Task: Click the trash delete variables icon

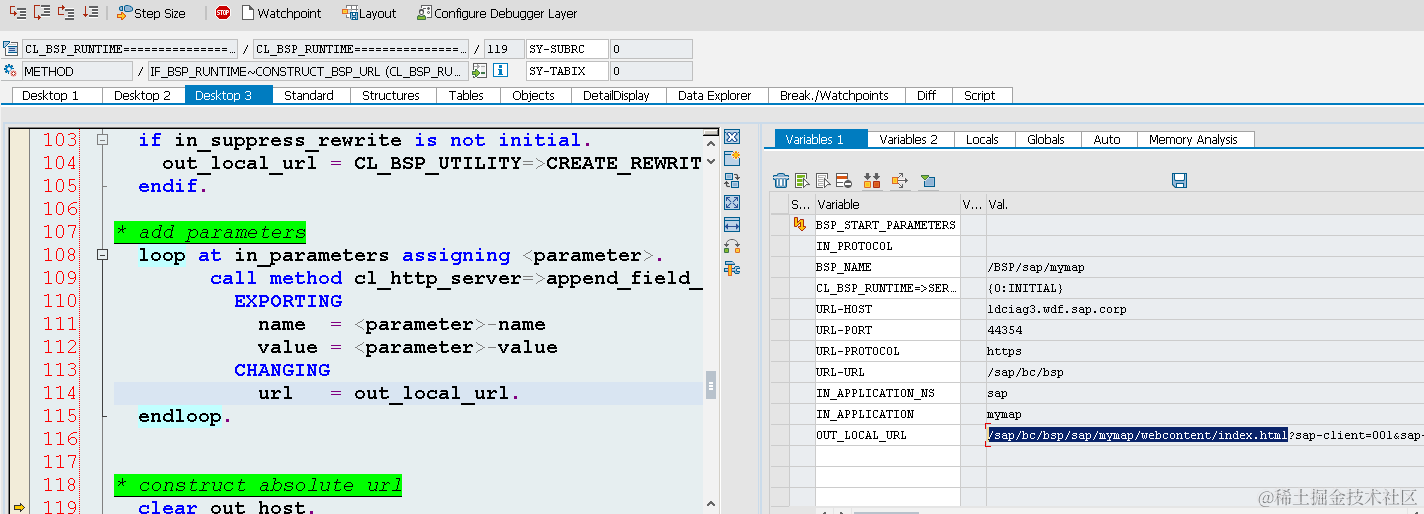Action: pyautogui.click(x=781, y=181)
